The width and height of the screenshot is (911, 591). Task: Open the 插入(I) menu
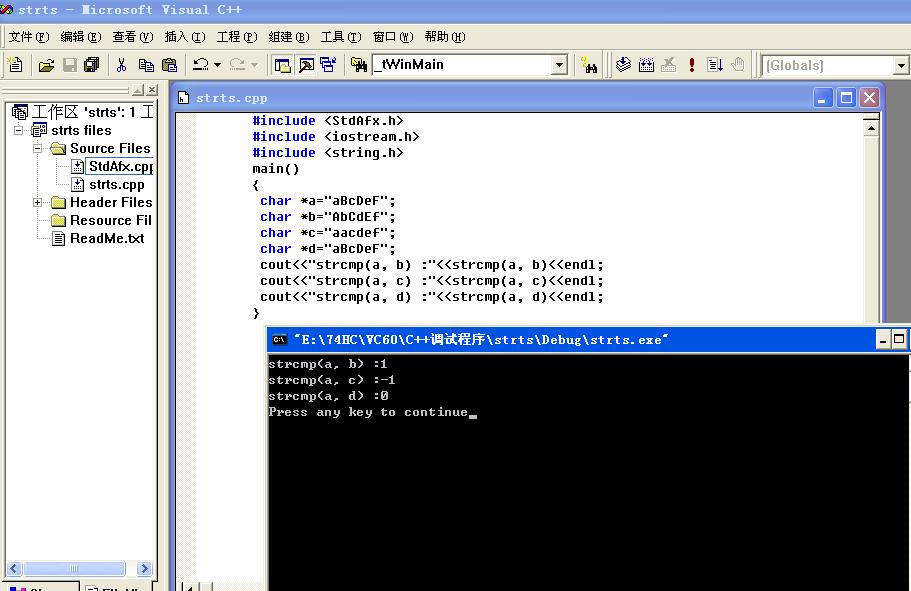tap(185, 37)
